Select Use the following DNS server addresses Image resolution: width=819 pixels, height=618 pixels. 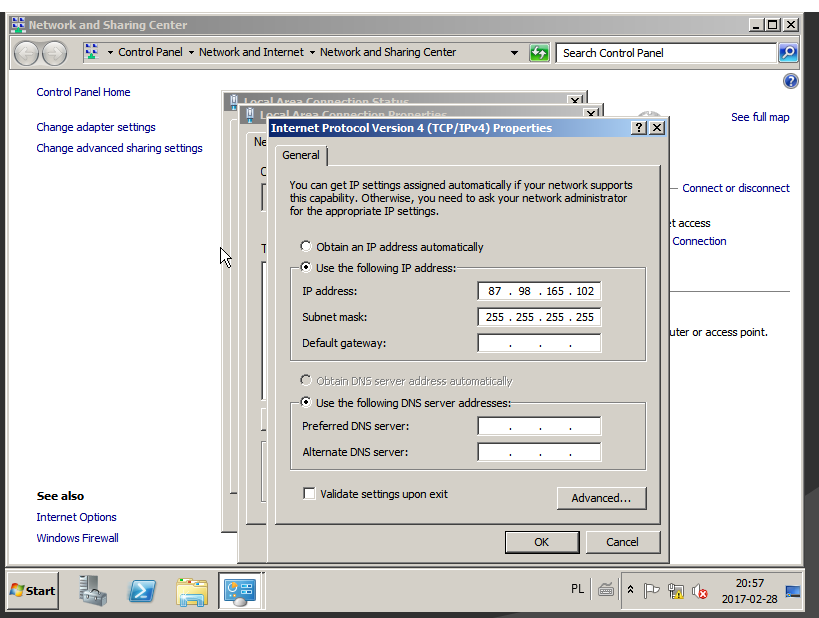[307, 403]
